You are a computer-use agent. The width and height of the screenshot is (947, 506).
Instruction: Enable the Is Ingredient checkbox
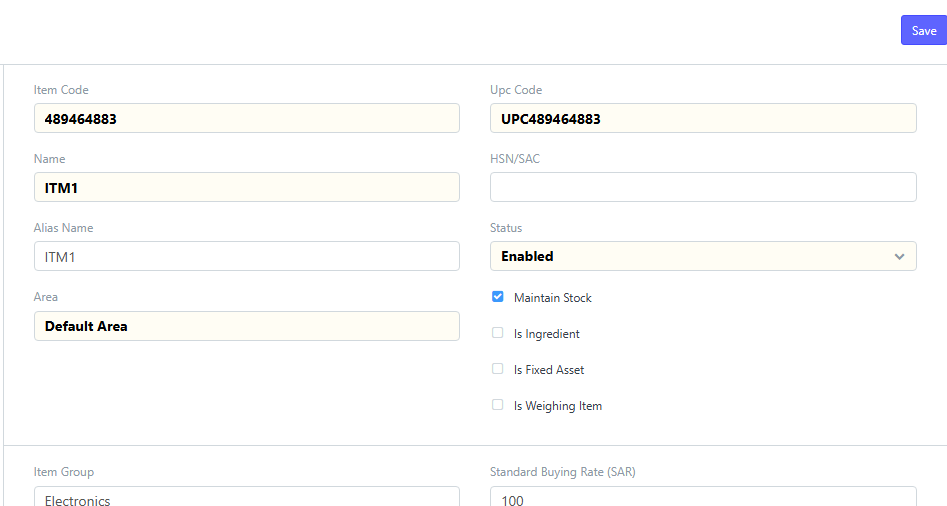click(x=498, y=333)
